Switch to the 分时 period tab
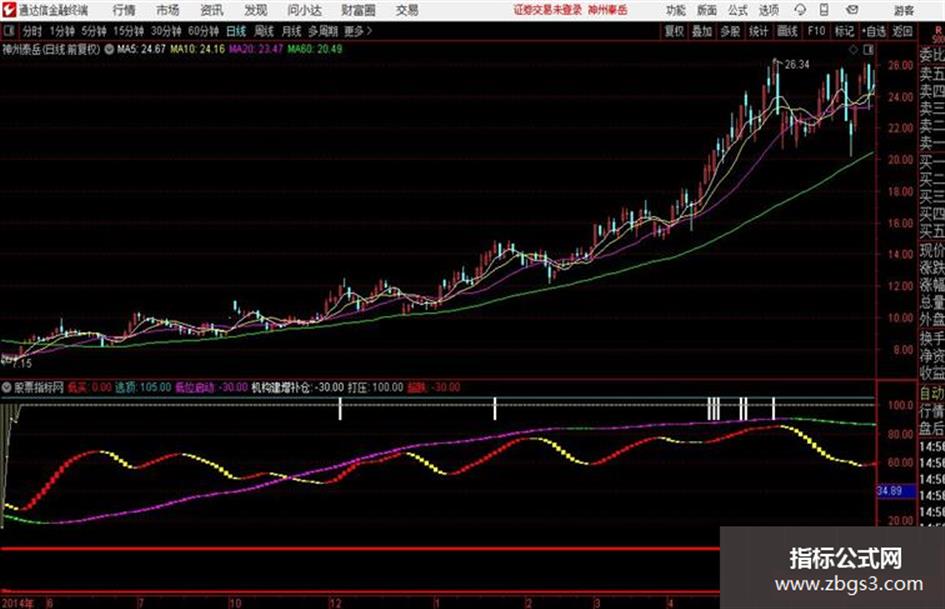The height and width of the screenshot is (609, 945). click(33, 31)
